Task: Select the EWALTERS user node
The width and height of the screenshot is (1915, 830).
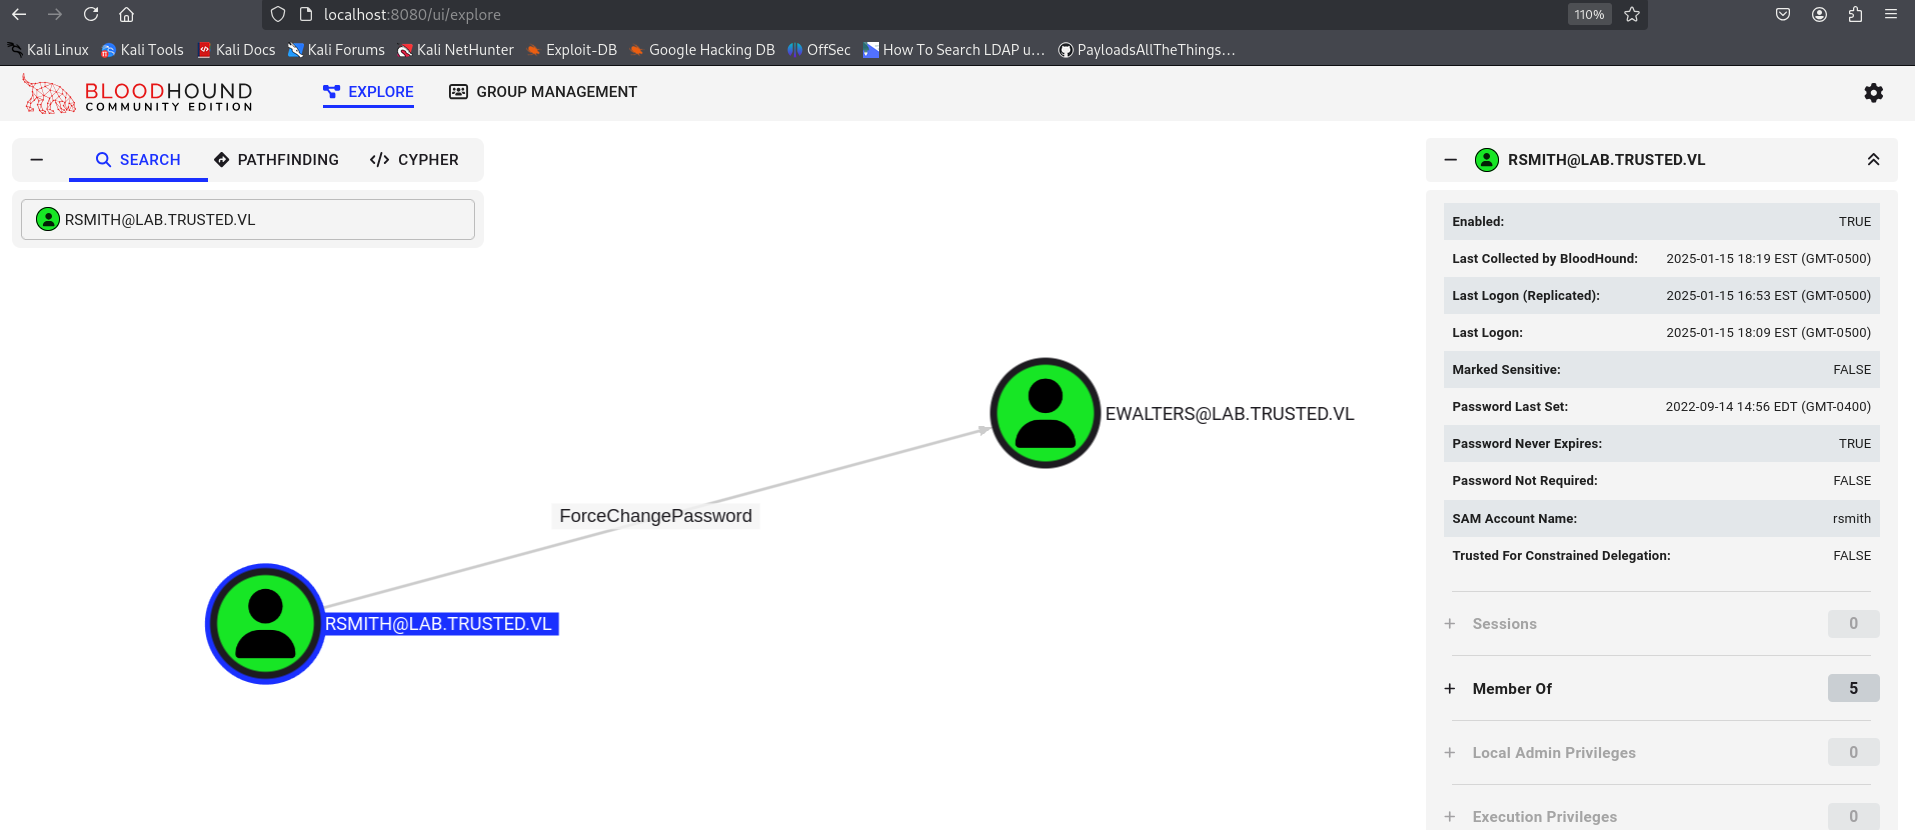Action: [x=1045, y=413]
